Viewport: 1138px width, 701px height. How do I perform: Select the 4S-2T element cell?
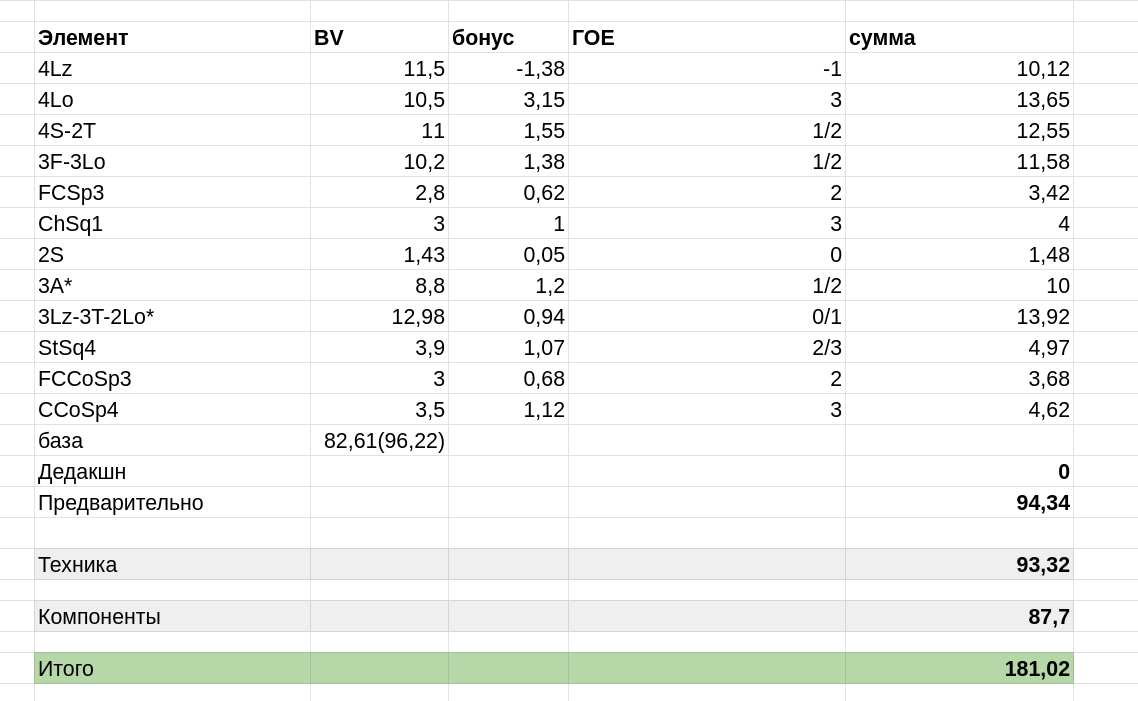click(x=172, y=131)
